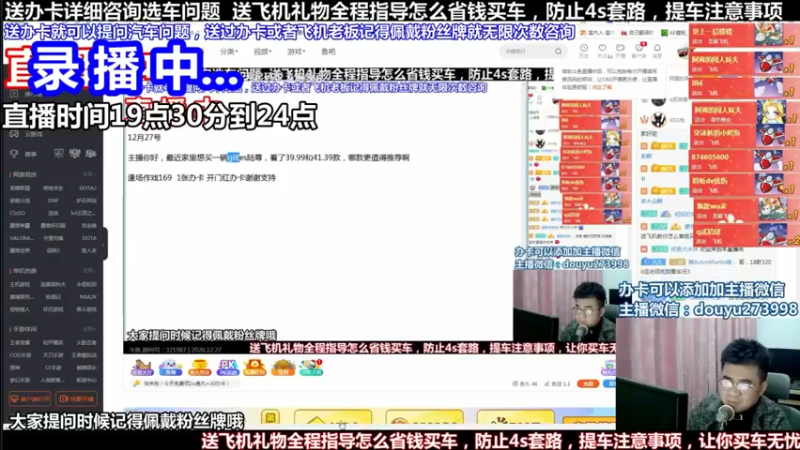This screenshot has height=450, width=800.
Task: Open the user avatar in the header
Action: (683, 52)
